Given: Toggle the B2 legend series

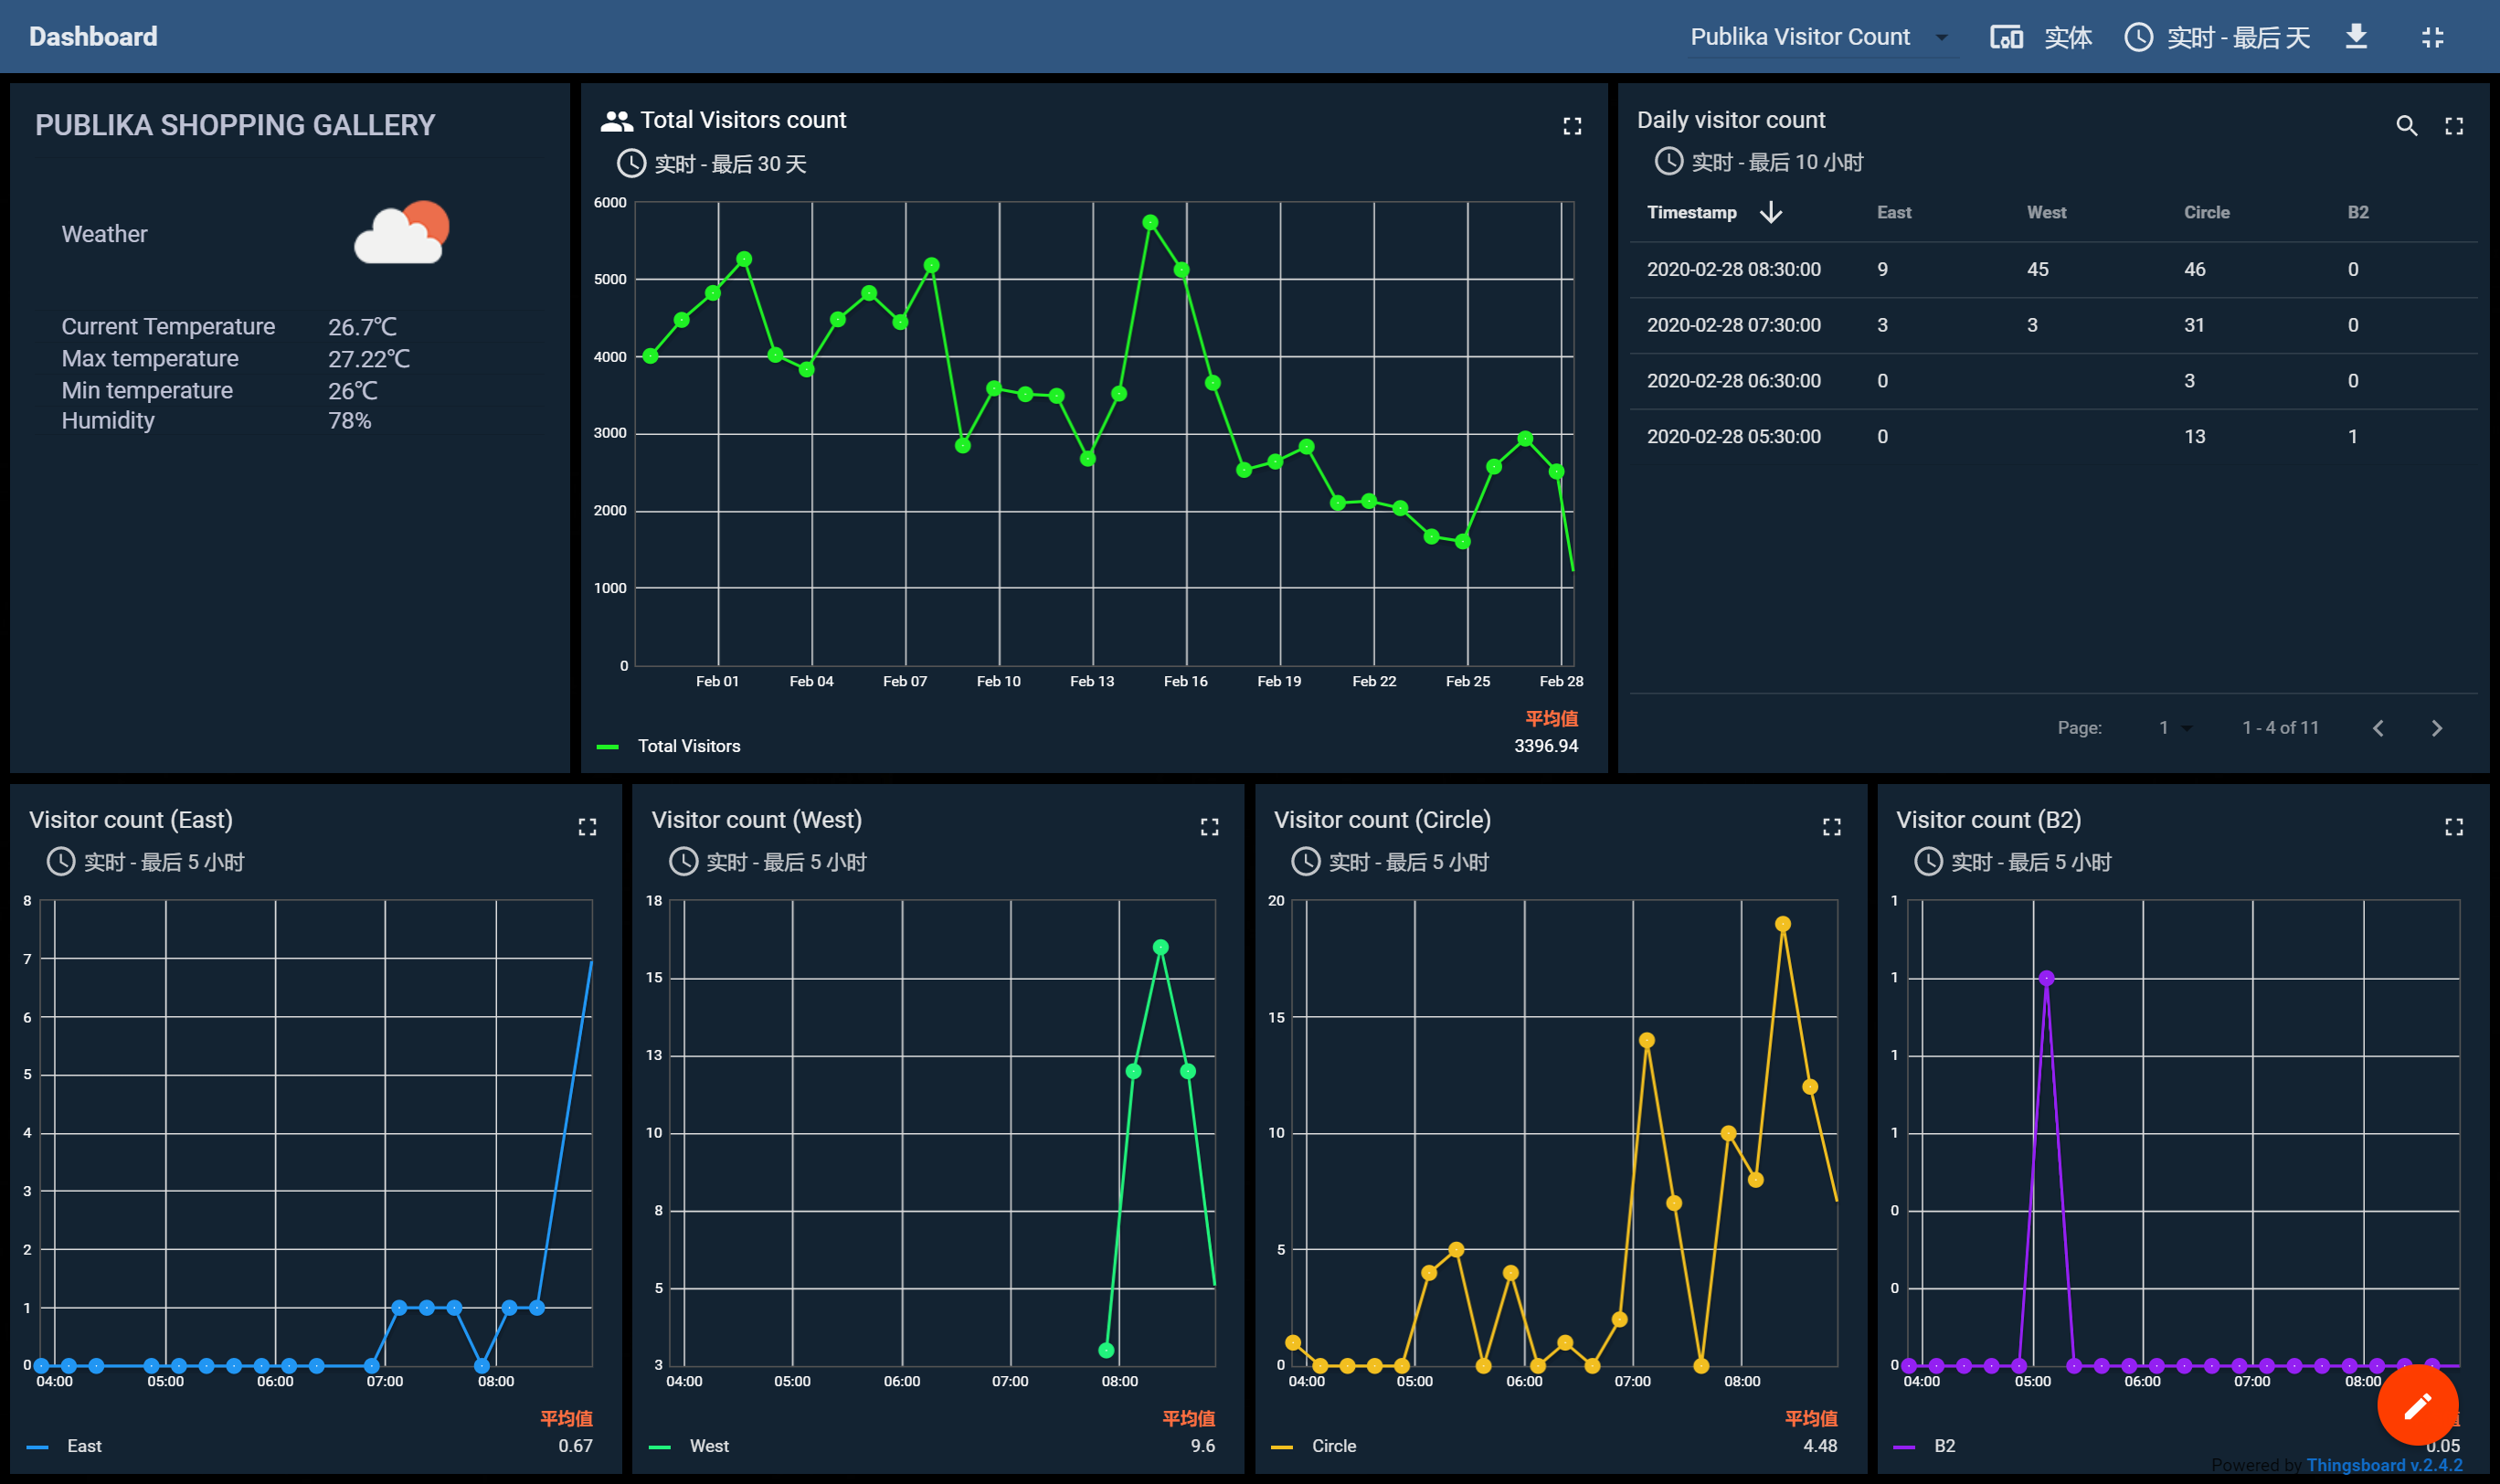Looking at the screenshot, I should coord(1944,1446).
